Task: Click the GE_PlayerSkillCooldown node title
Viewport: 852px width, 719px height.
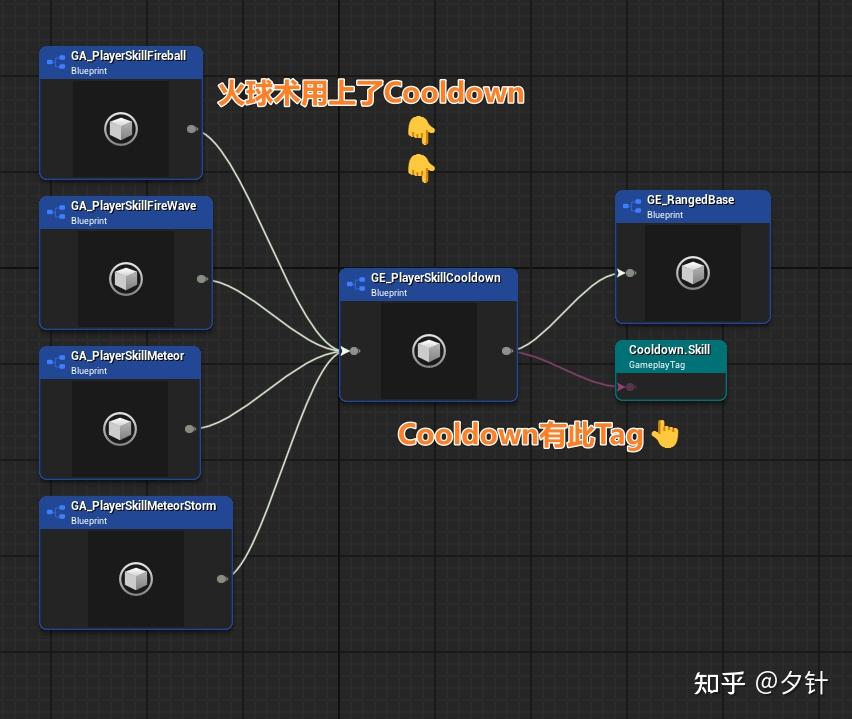Action: (x=435, y=278)
